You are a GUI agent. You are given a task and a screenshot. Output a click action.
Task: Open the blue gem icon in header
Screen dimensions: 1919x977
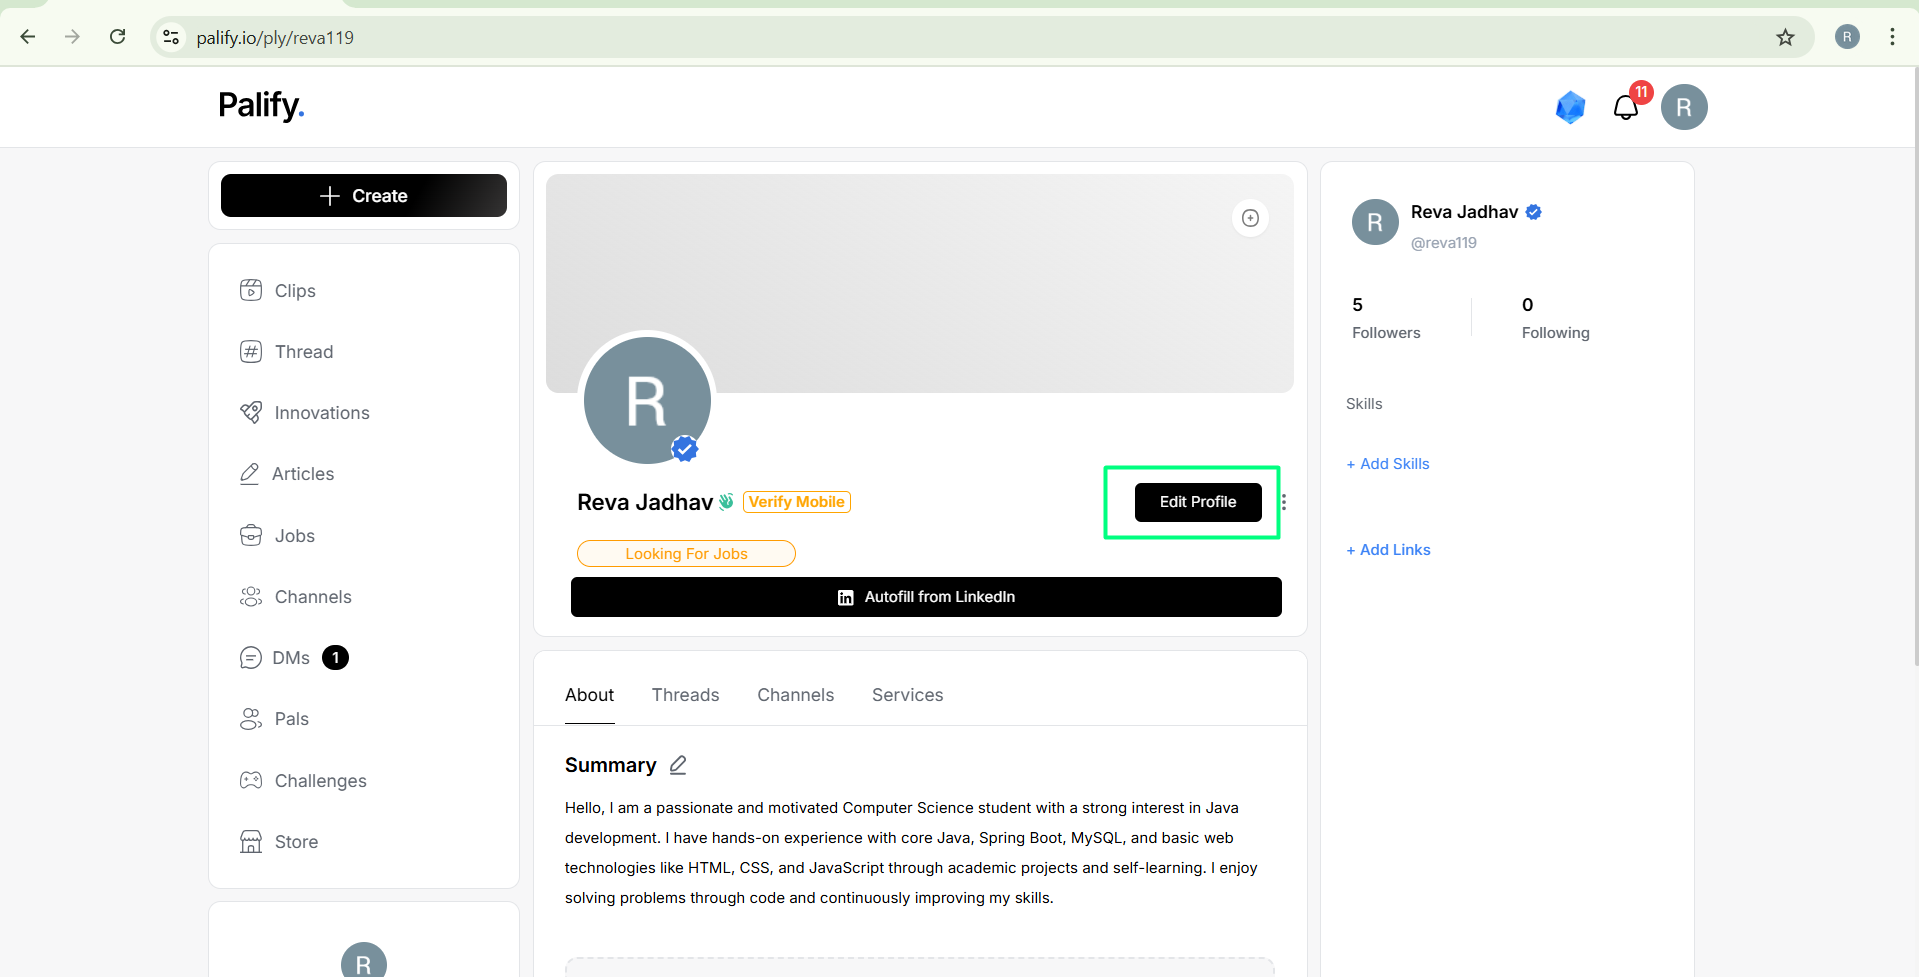[1570, 107]
